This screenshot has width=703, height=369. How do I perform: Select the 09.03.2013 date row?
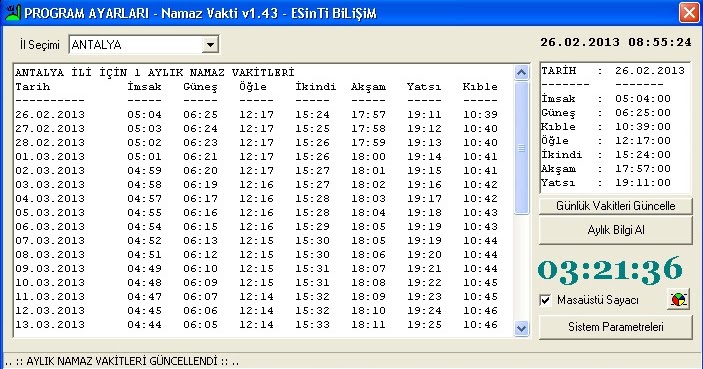tap(256, 269)
